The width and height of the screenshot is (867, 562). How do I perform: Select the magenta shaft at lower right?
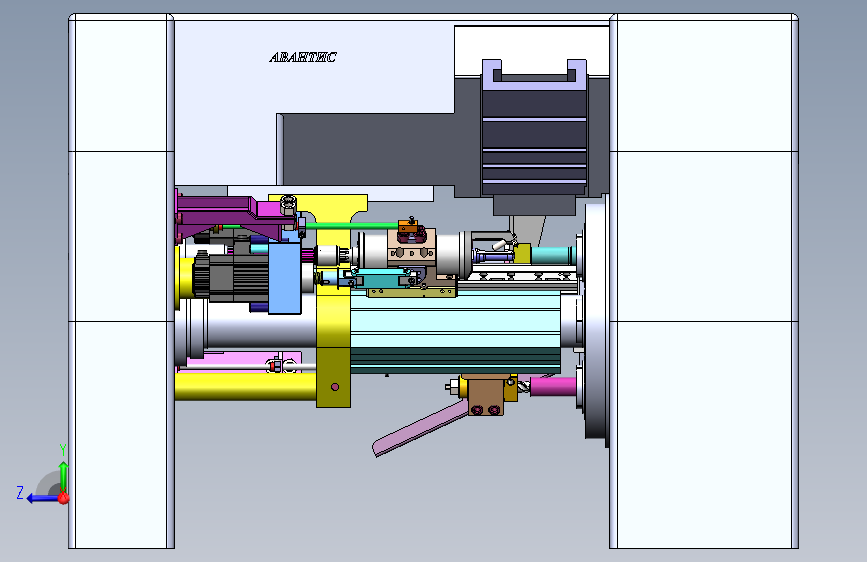[x=553, y=386]
